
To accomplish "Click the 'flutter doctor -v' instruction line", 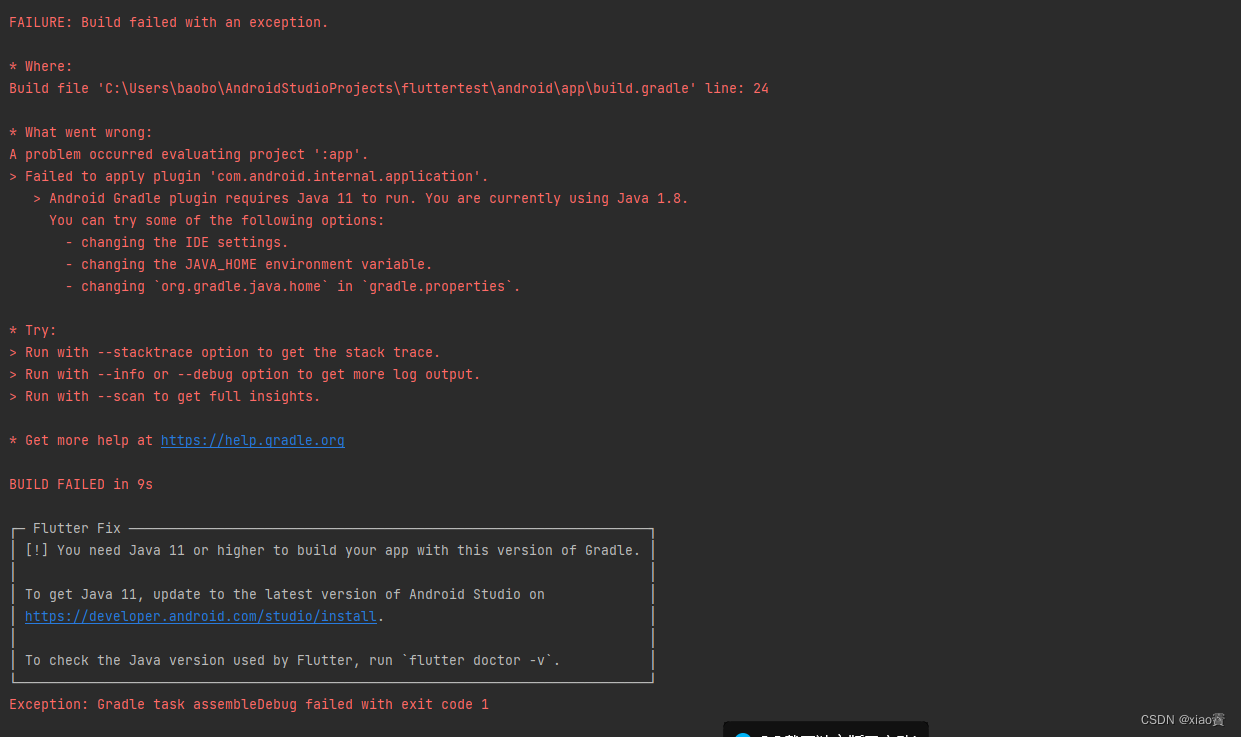I will click(x=293, y=660).
